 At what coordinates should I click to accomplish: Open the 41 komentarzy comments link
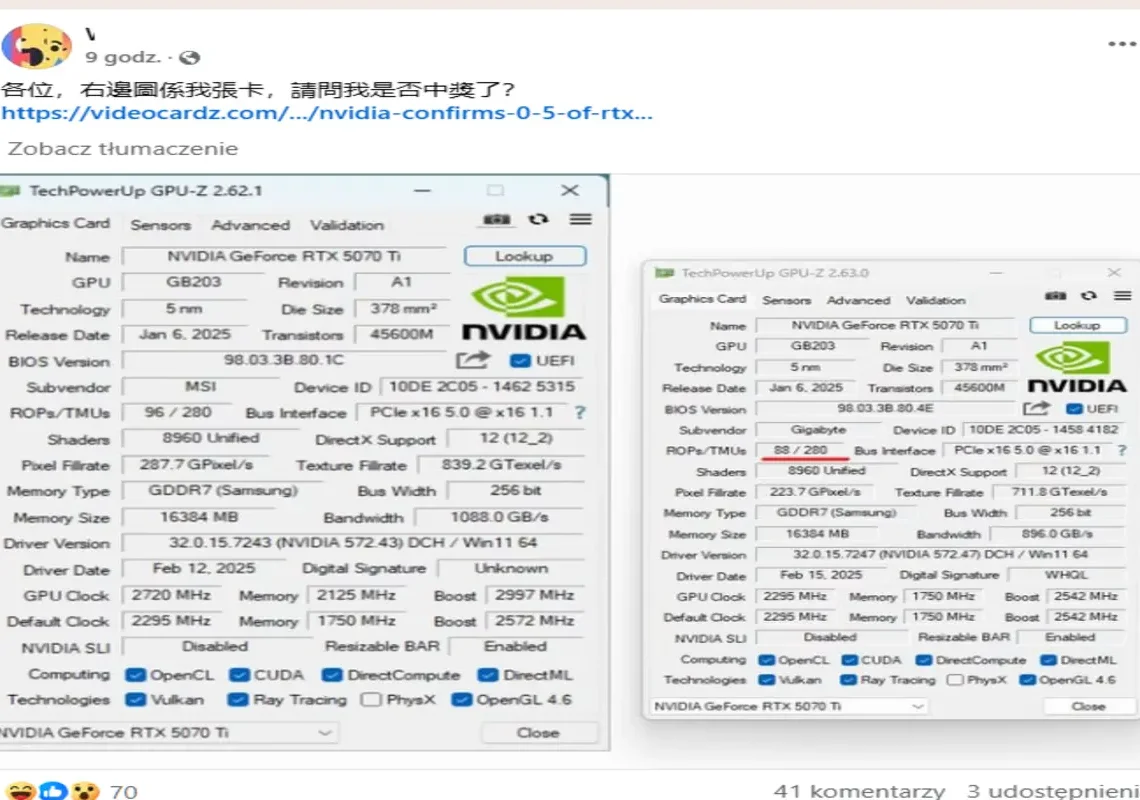(859, 791)
